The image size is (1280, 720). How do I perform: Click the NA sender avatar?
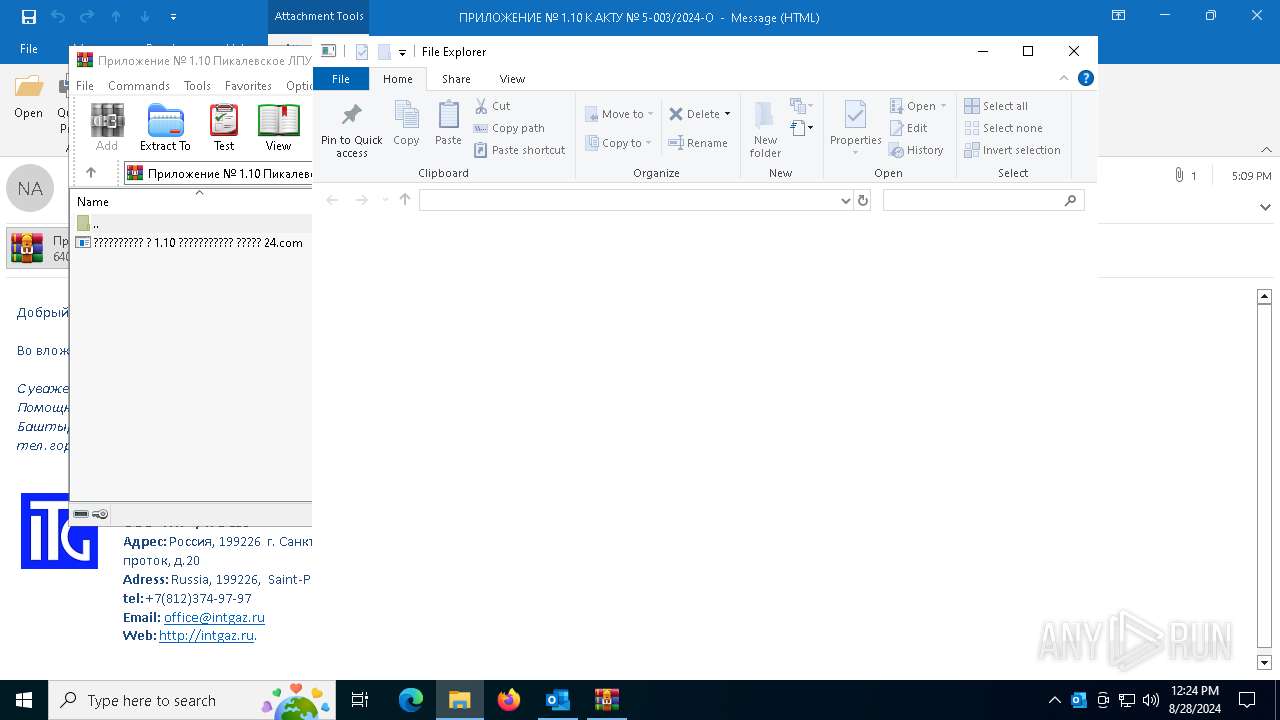30,189
